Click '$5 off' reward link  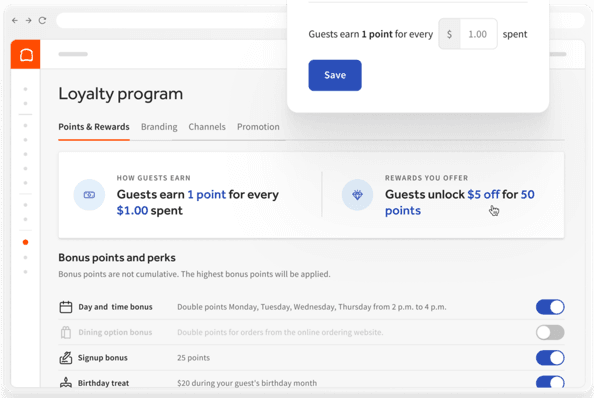click(x=483, y=194)
